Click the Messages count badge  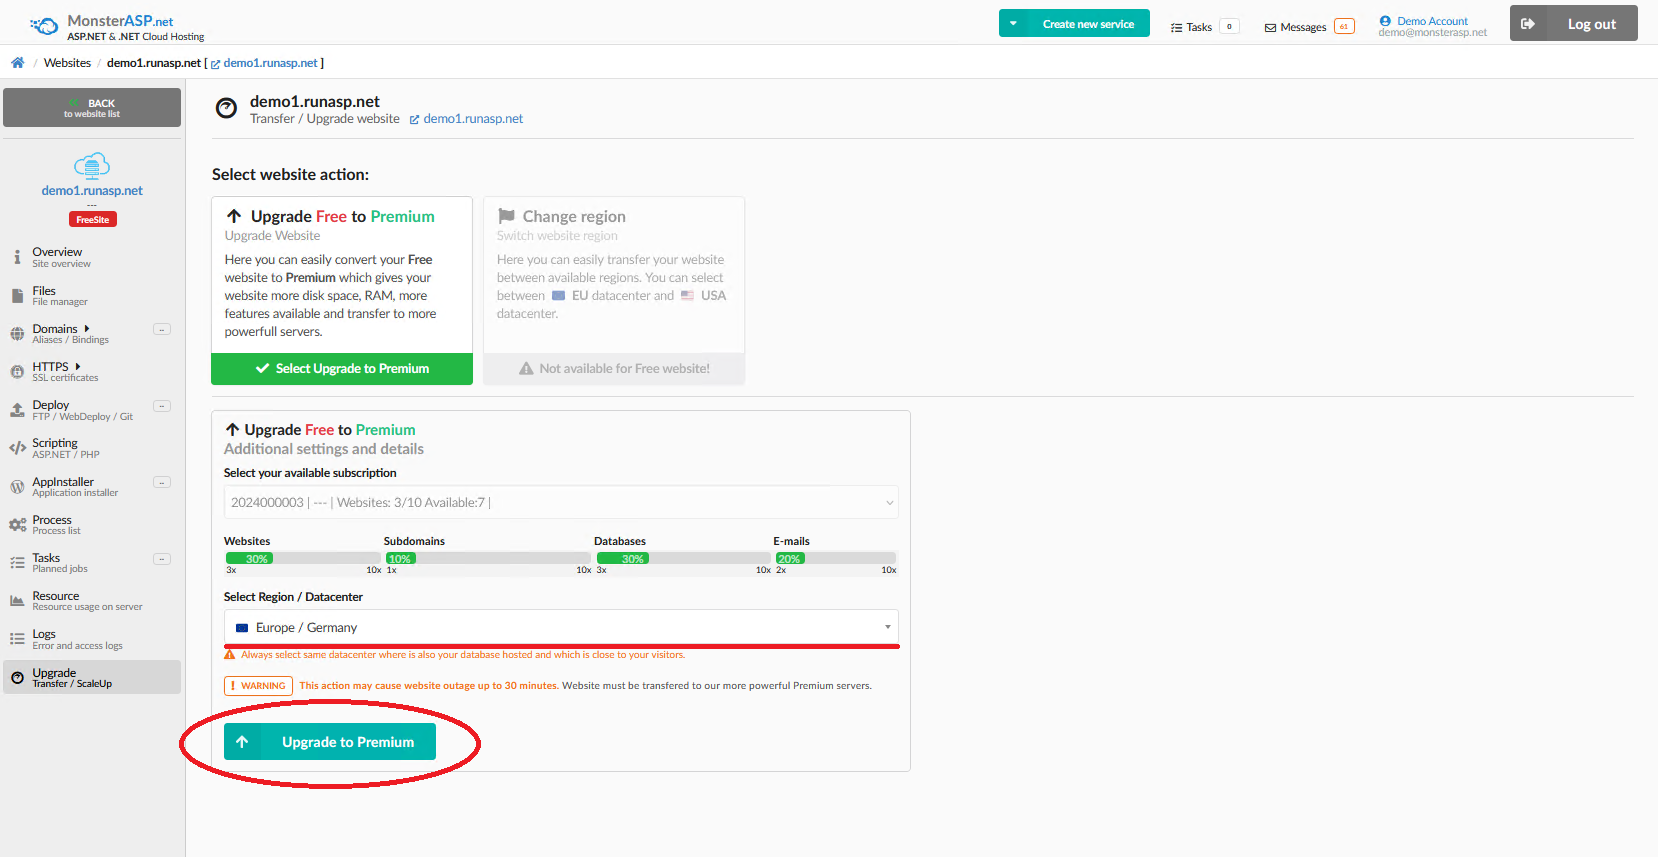tap(1344, 27)
